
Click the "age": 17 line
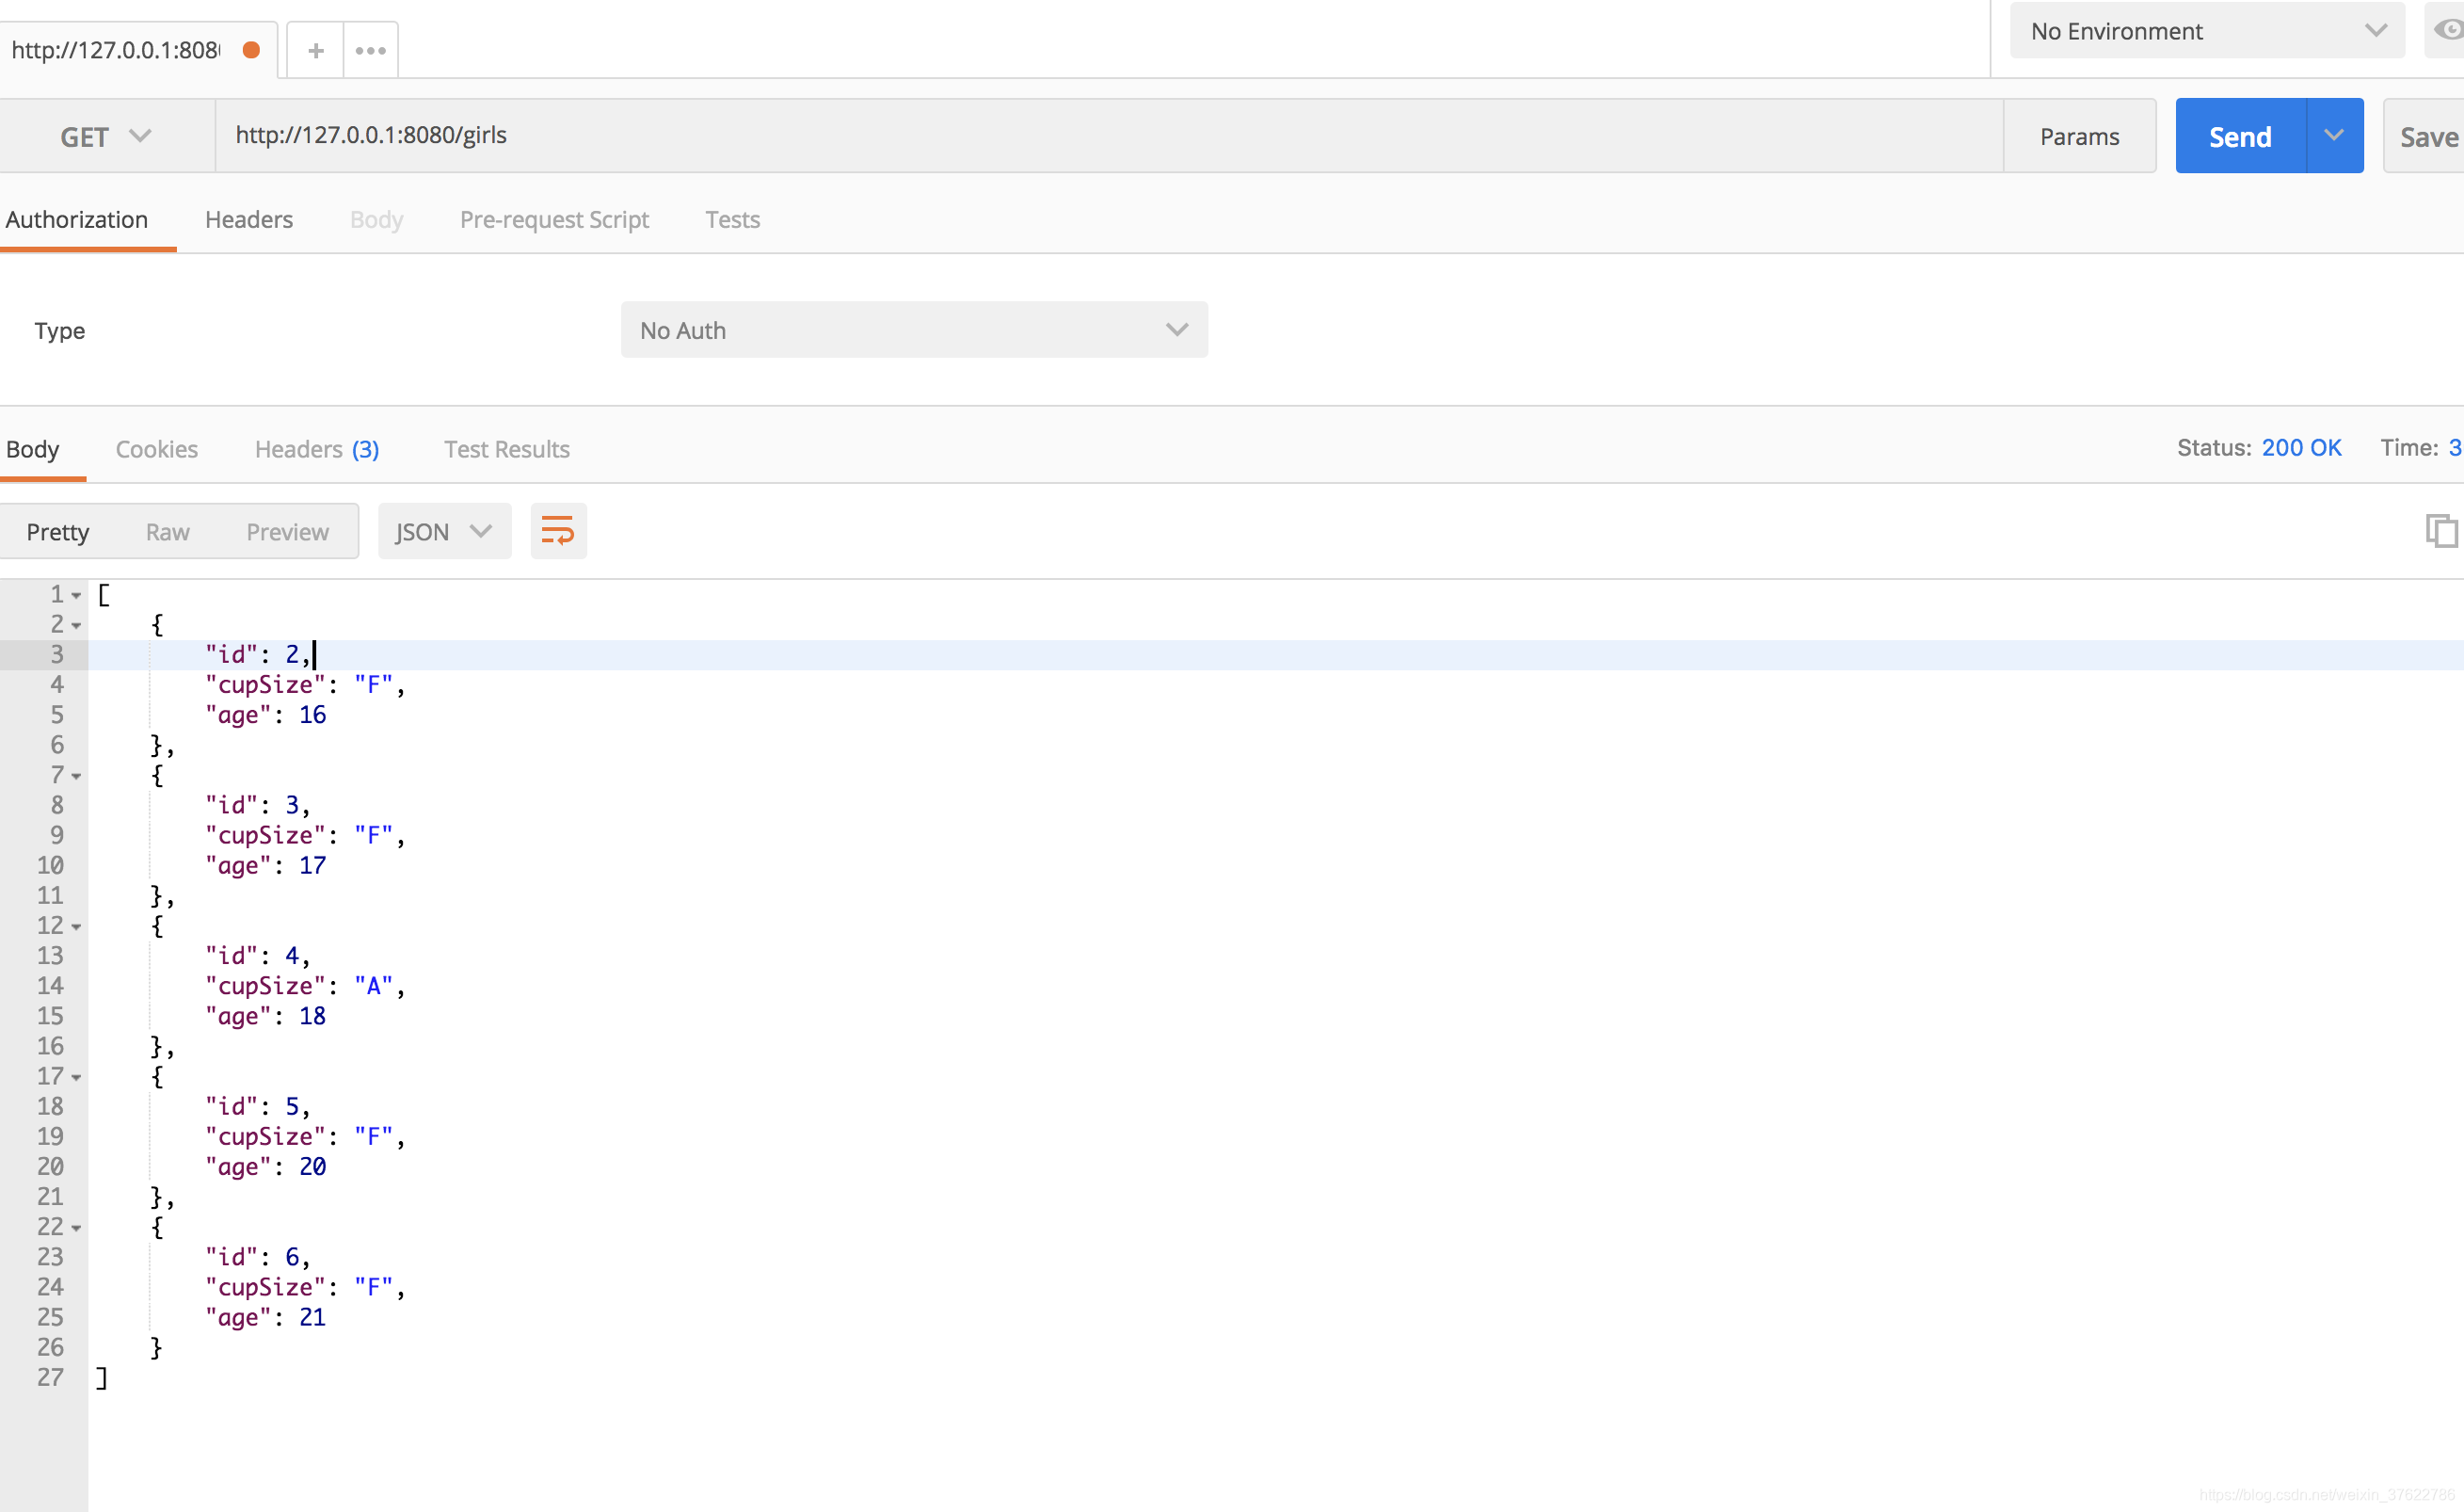(265, 866)
